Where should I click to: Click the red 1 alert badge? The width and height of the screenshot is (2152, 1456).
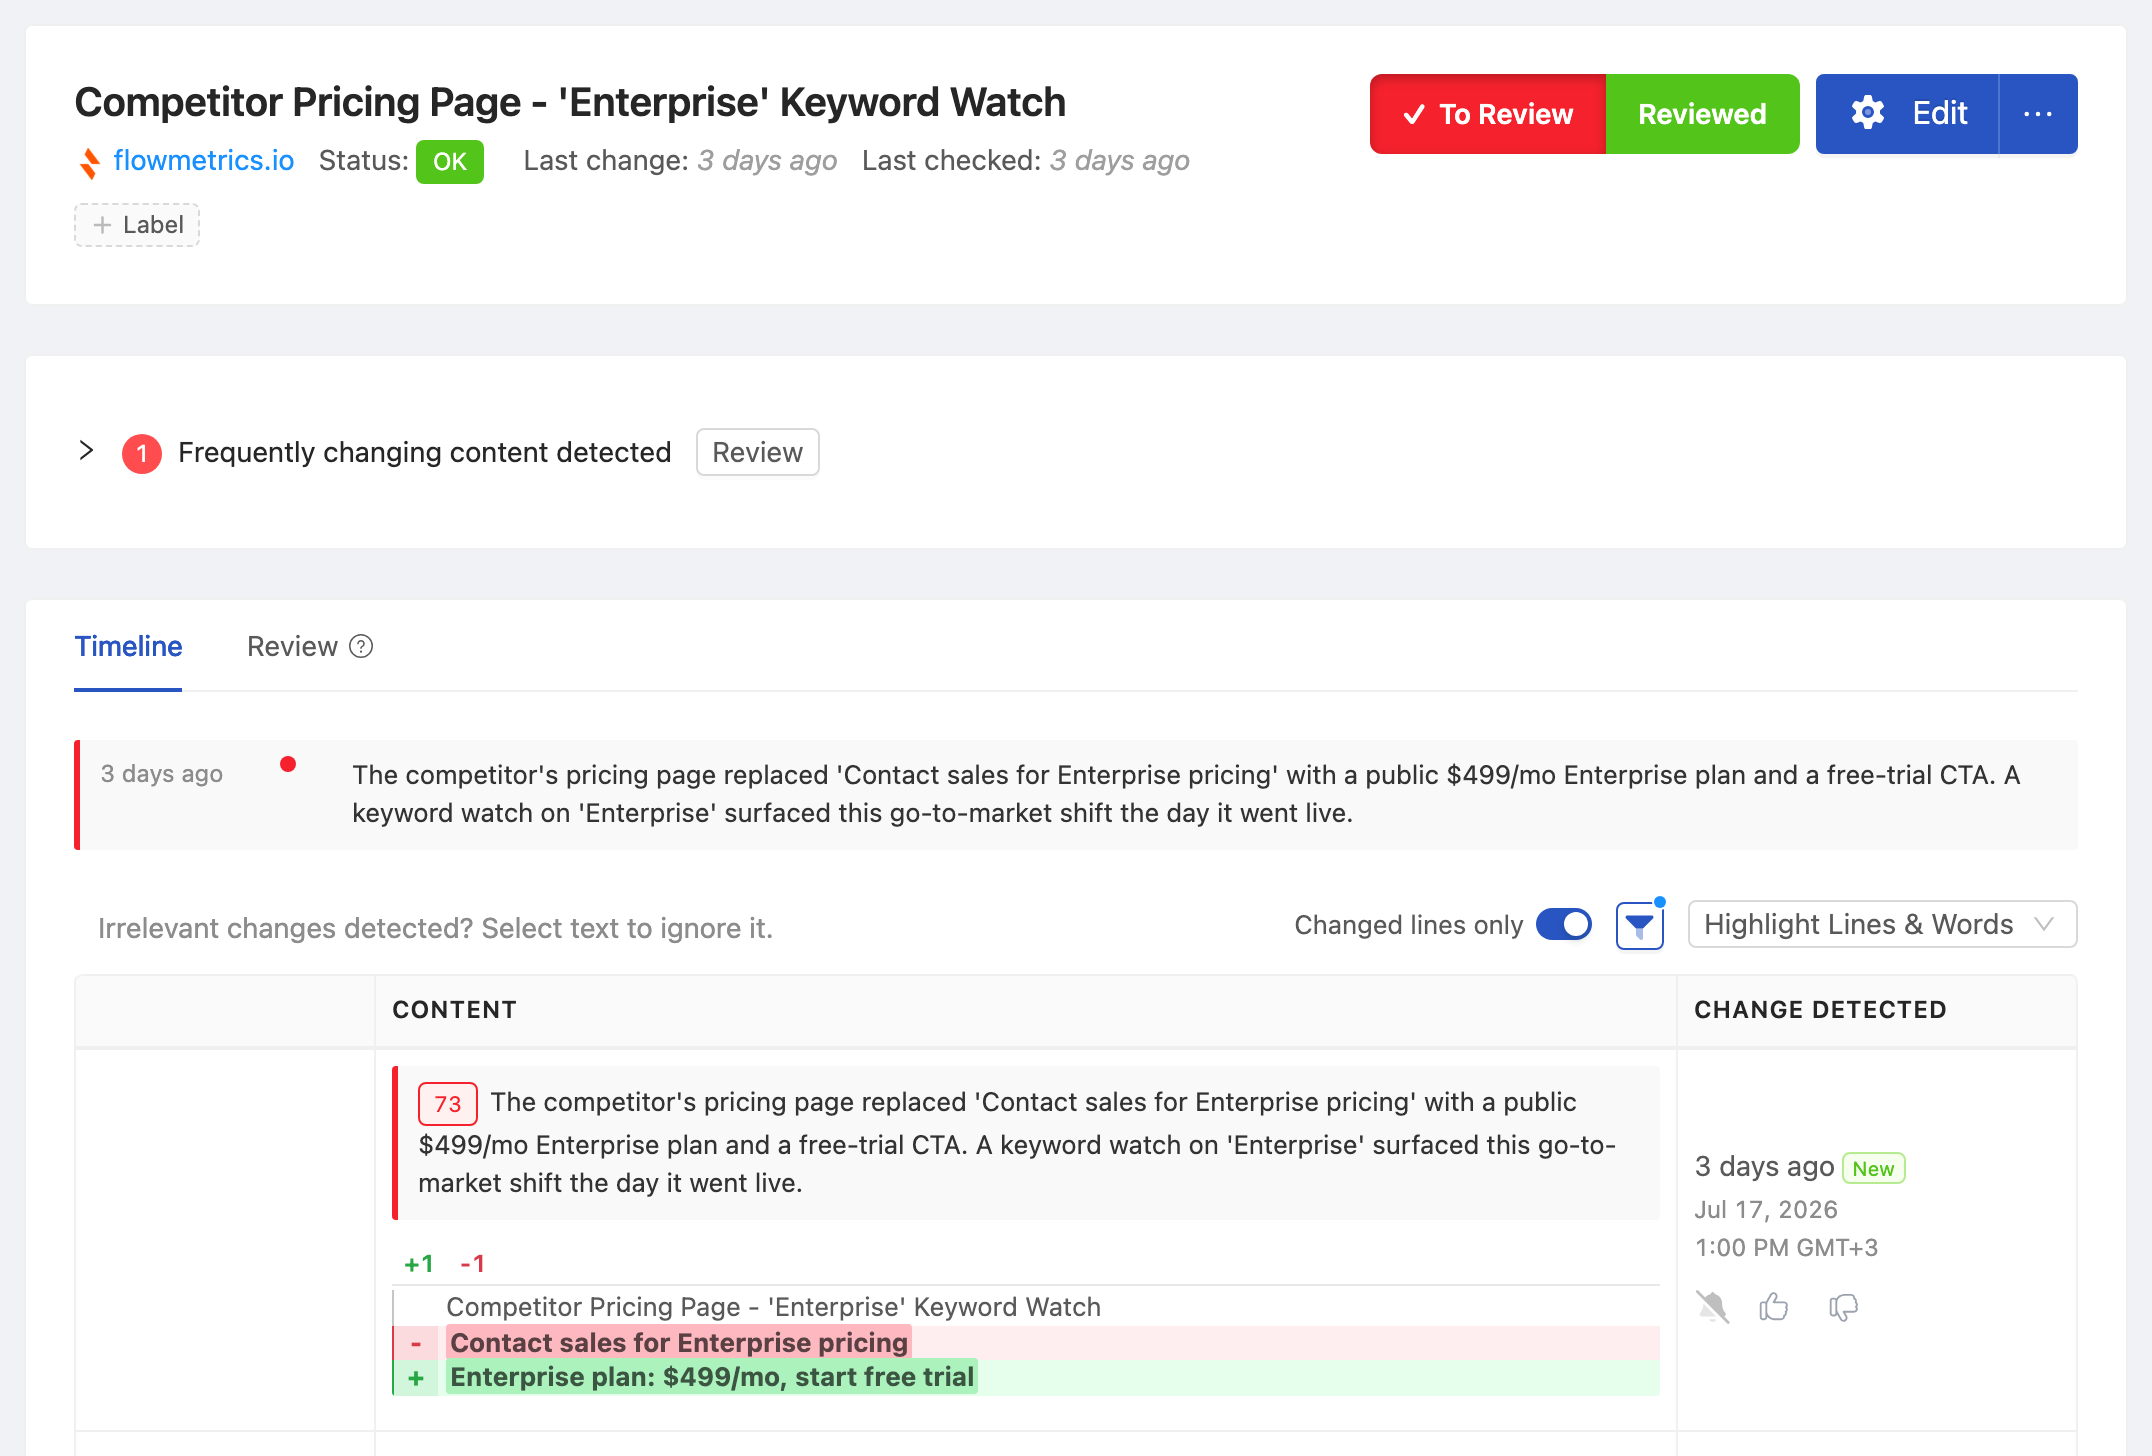(x=142, y=453)
